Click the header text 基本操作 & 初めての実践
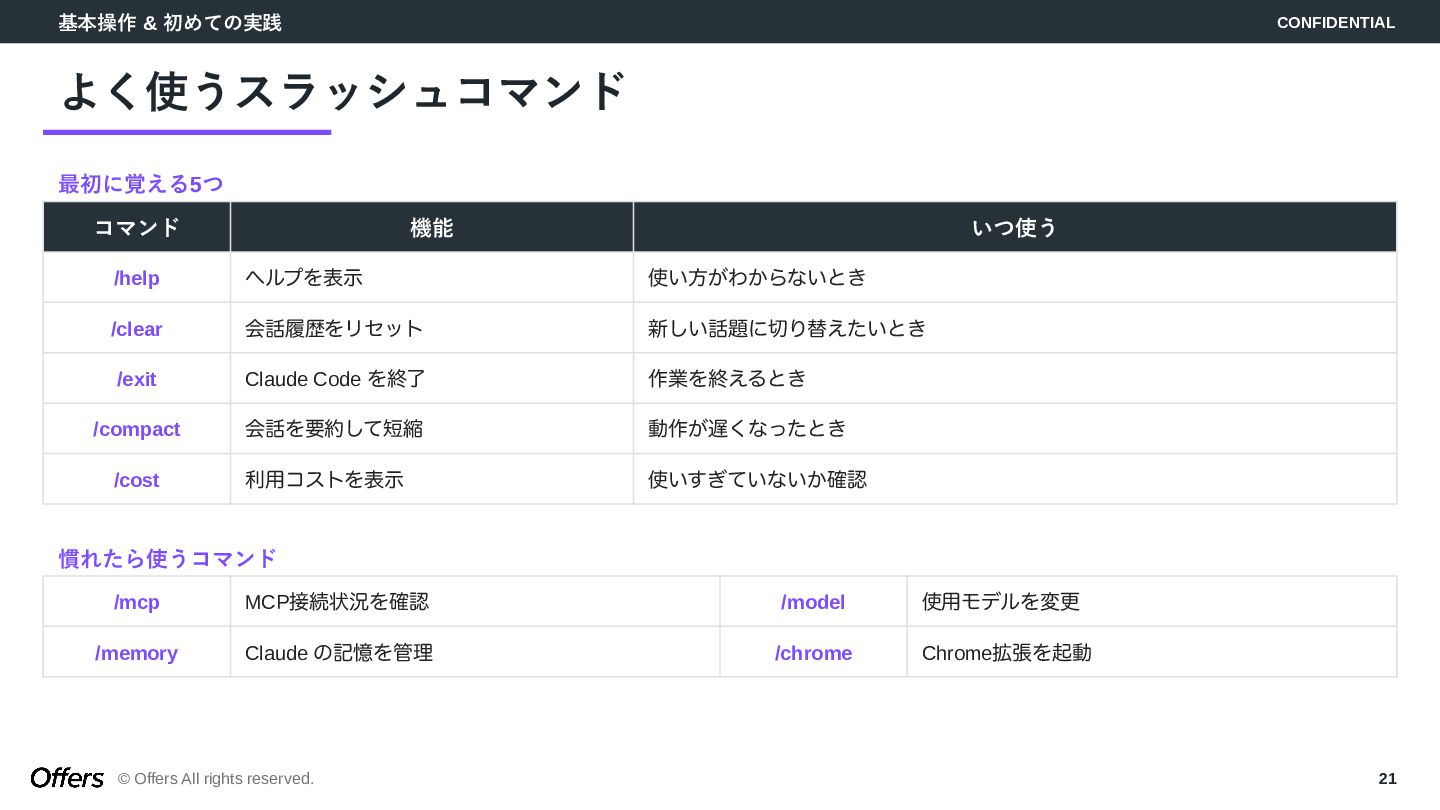1440x810 pixels. click(x=170, y=22)
